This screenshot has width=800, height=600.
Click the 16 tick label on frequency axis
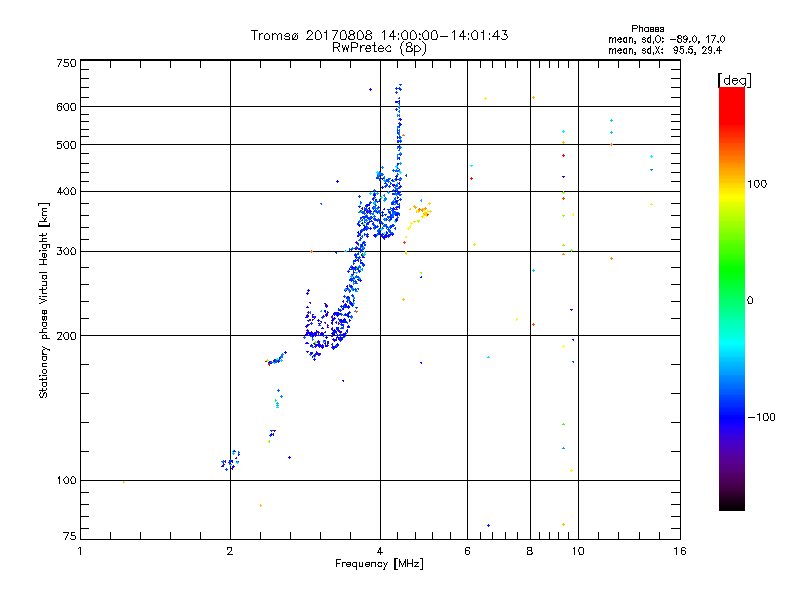click(680, 551)
